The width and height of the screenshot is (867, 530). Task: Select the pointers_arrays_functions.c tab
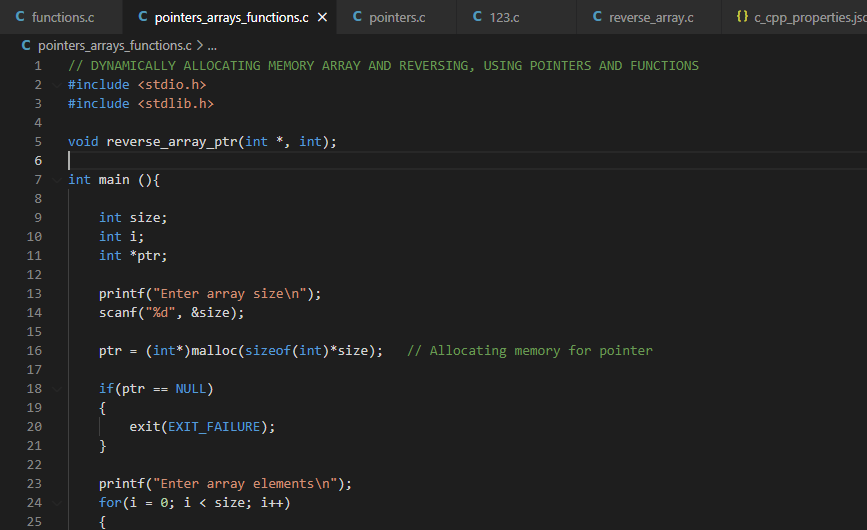tap(229, 17)
